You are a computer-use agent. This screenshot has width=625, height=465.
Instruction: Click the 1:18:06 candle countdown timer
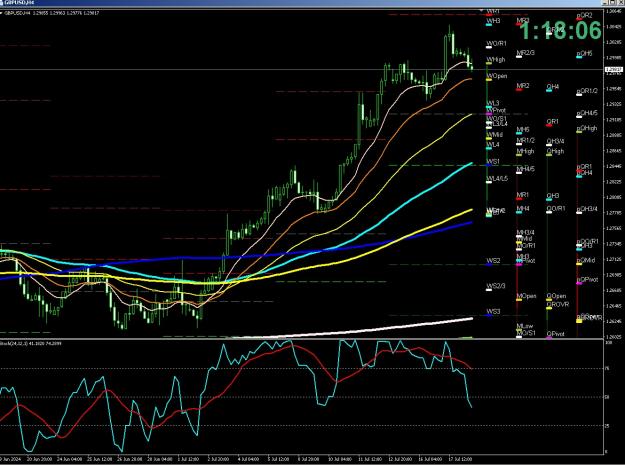[560, 30]
